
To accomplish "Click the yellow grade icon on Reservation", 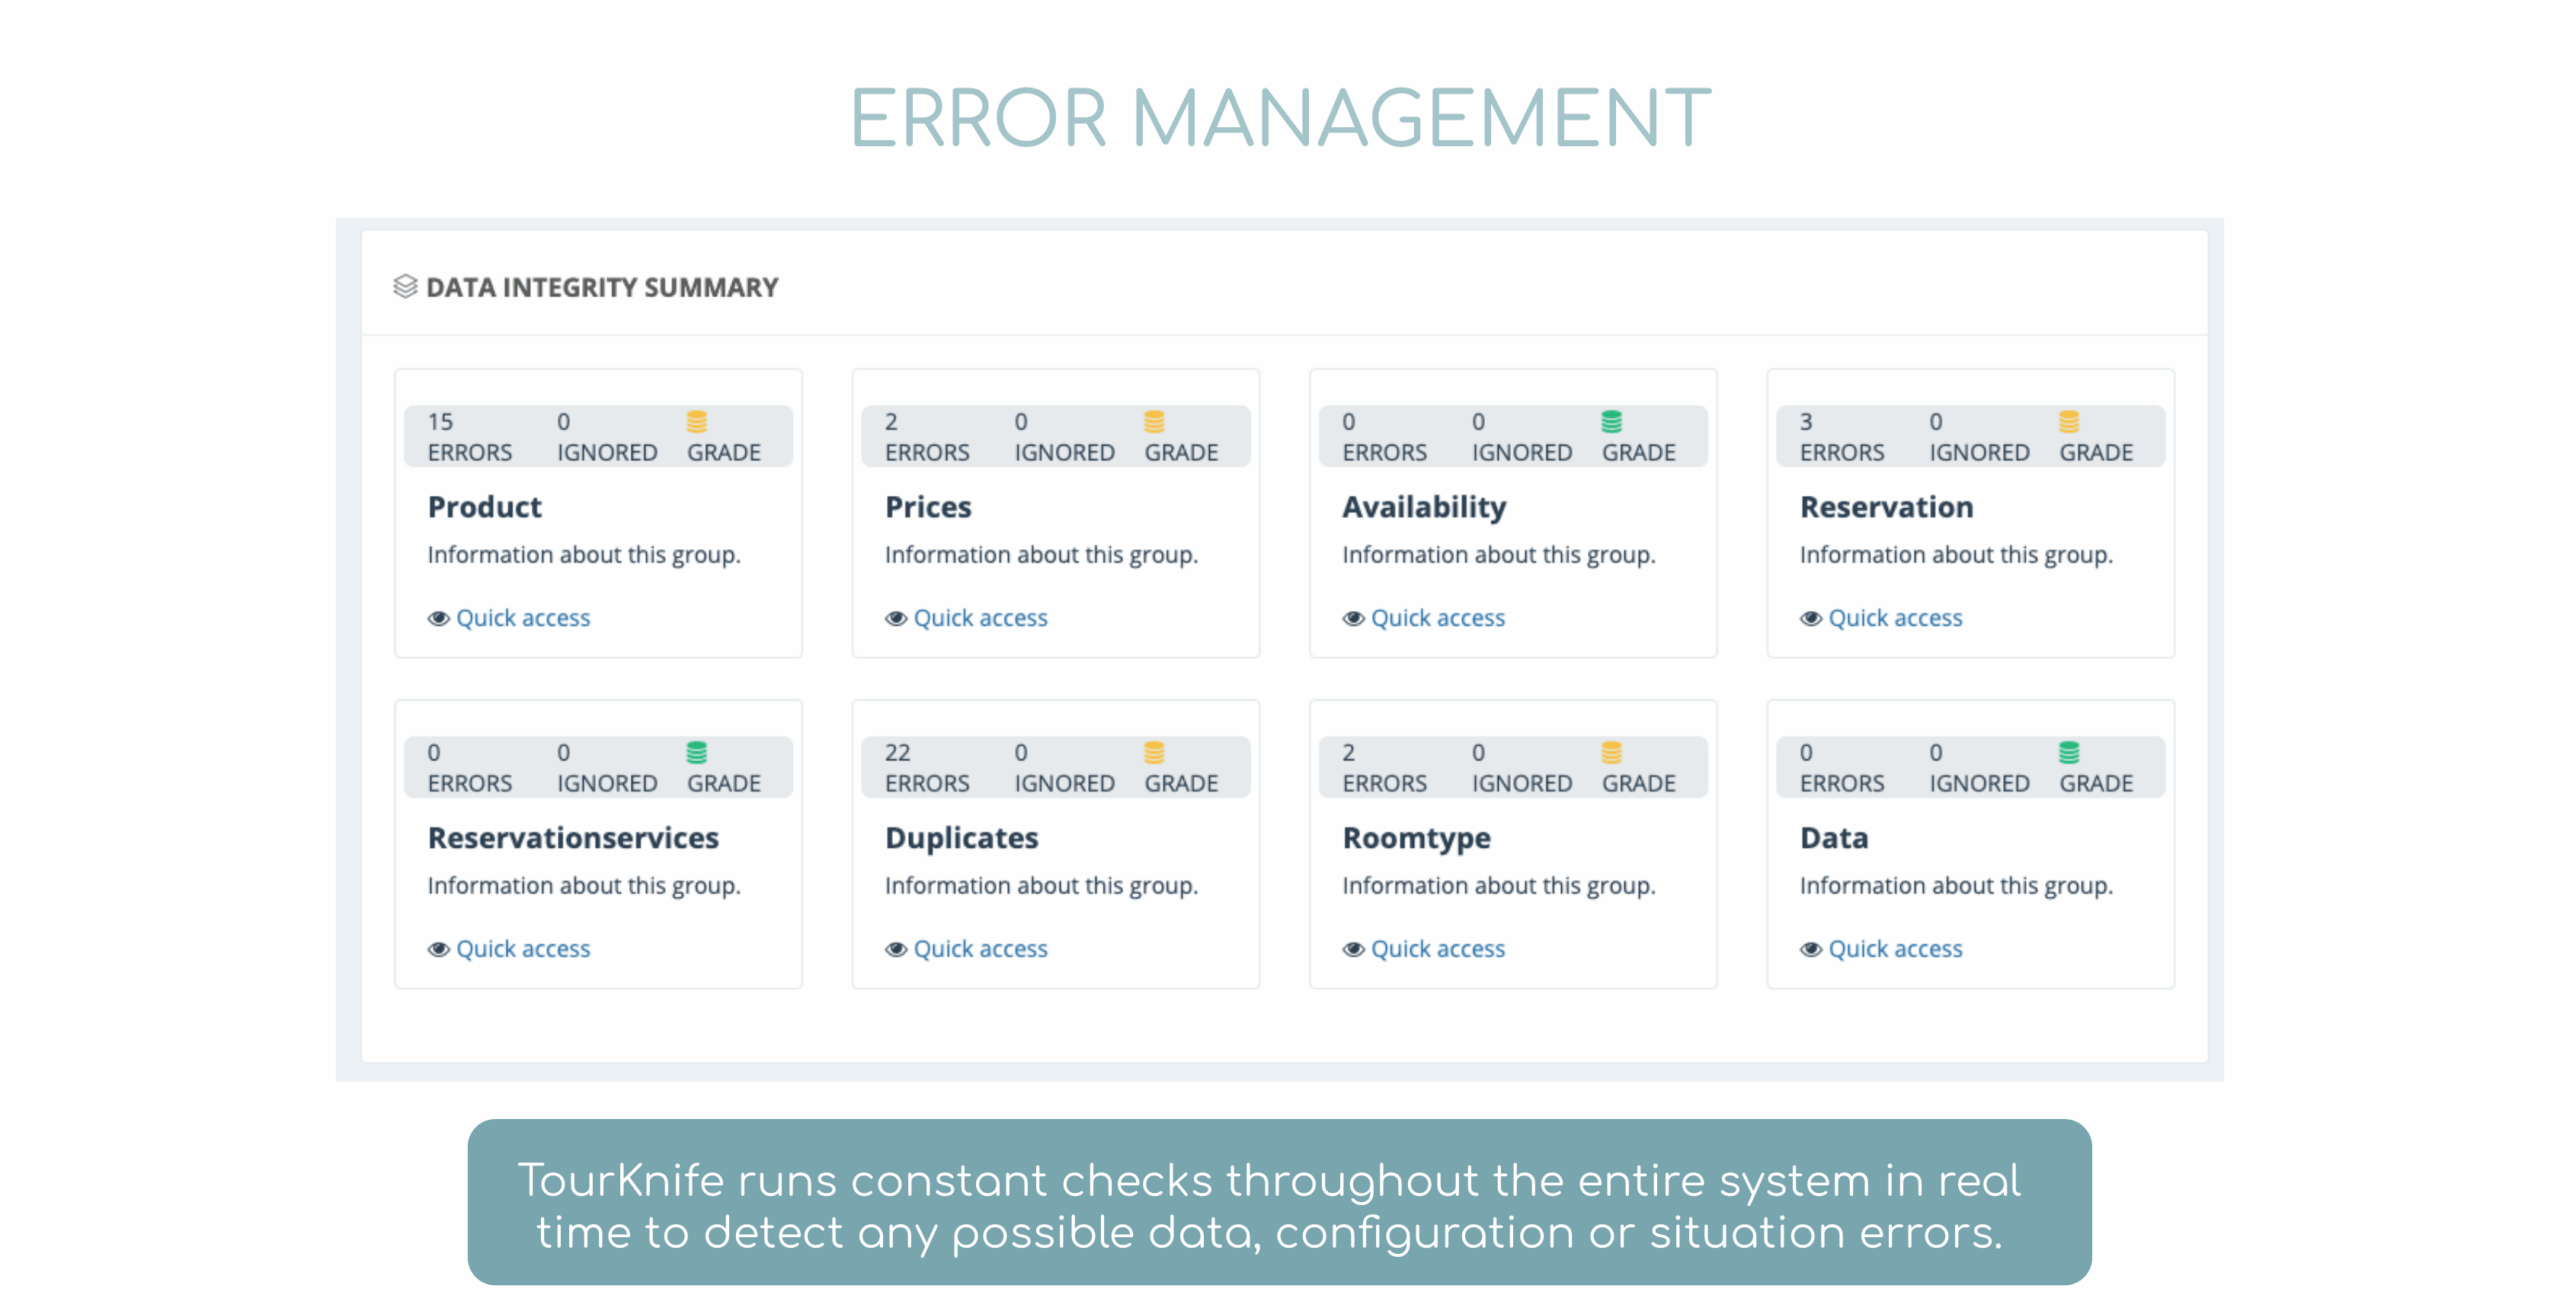I will 2069,422.
